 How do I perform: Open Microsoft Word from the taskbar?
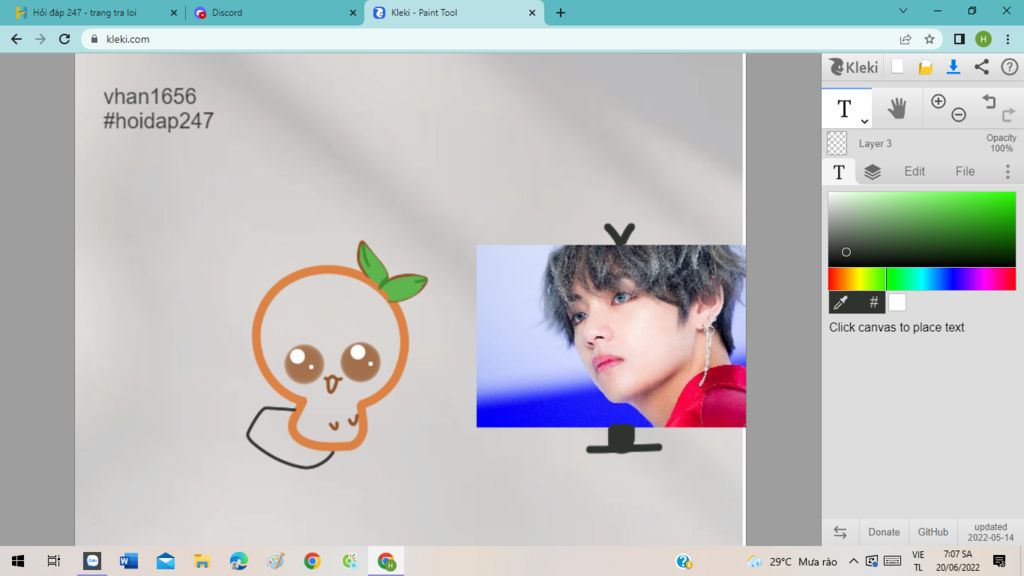coord(129,561)
